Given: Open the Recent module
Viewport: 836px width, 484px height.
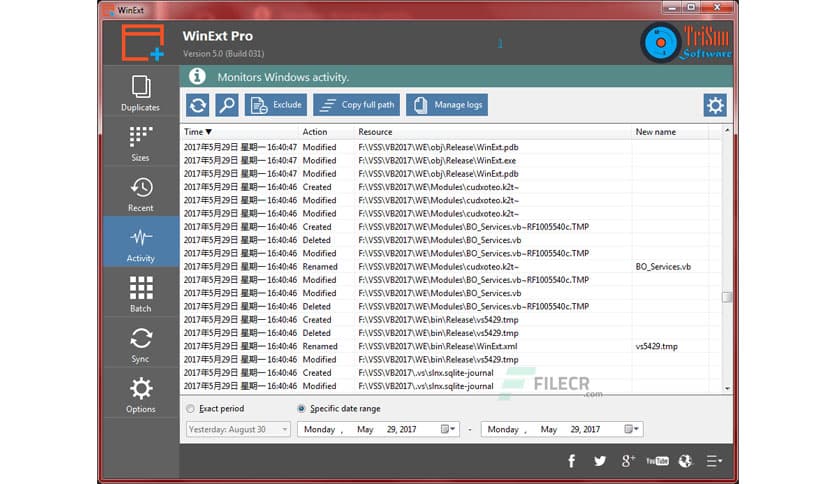Looking at the screenshot, I should point(141,193).
